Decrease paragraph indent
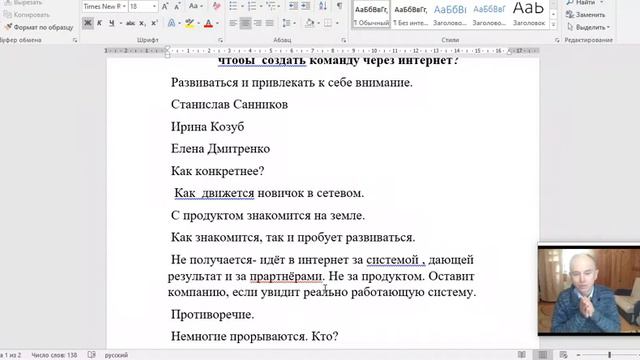The width and height of the screenshot is (640, 360). pos(293,6)
